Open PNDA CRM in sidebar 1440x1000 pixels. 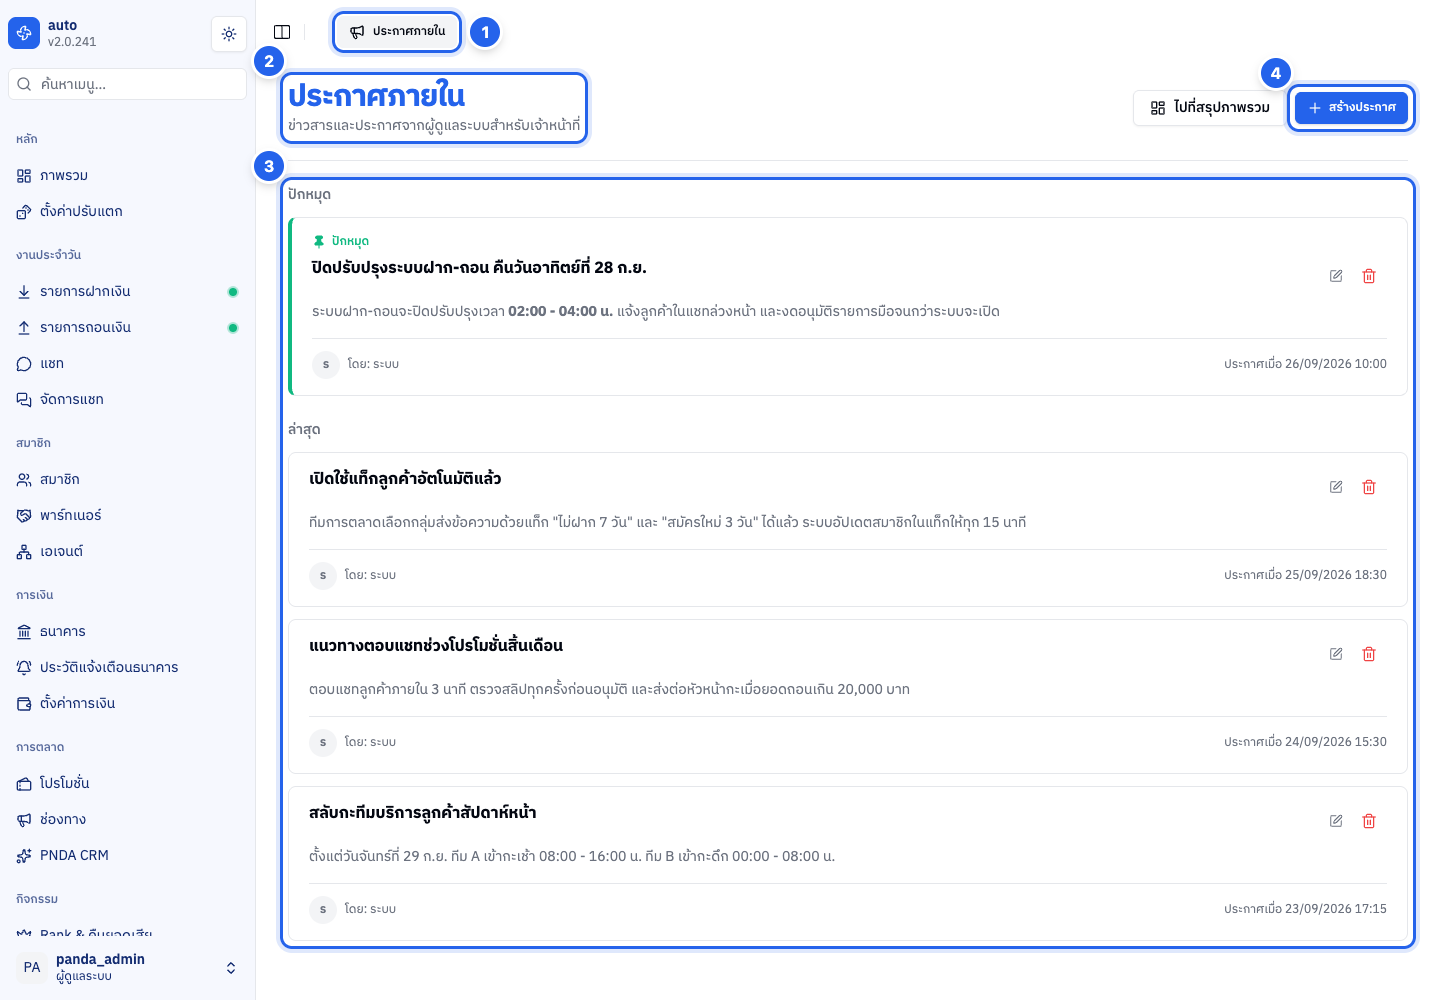(128, 856)
